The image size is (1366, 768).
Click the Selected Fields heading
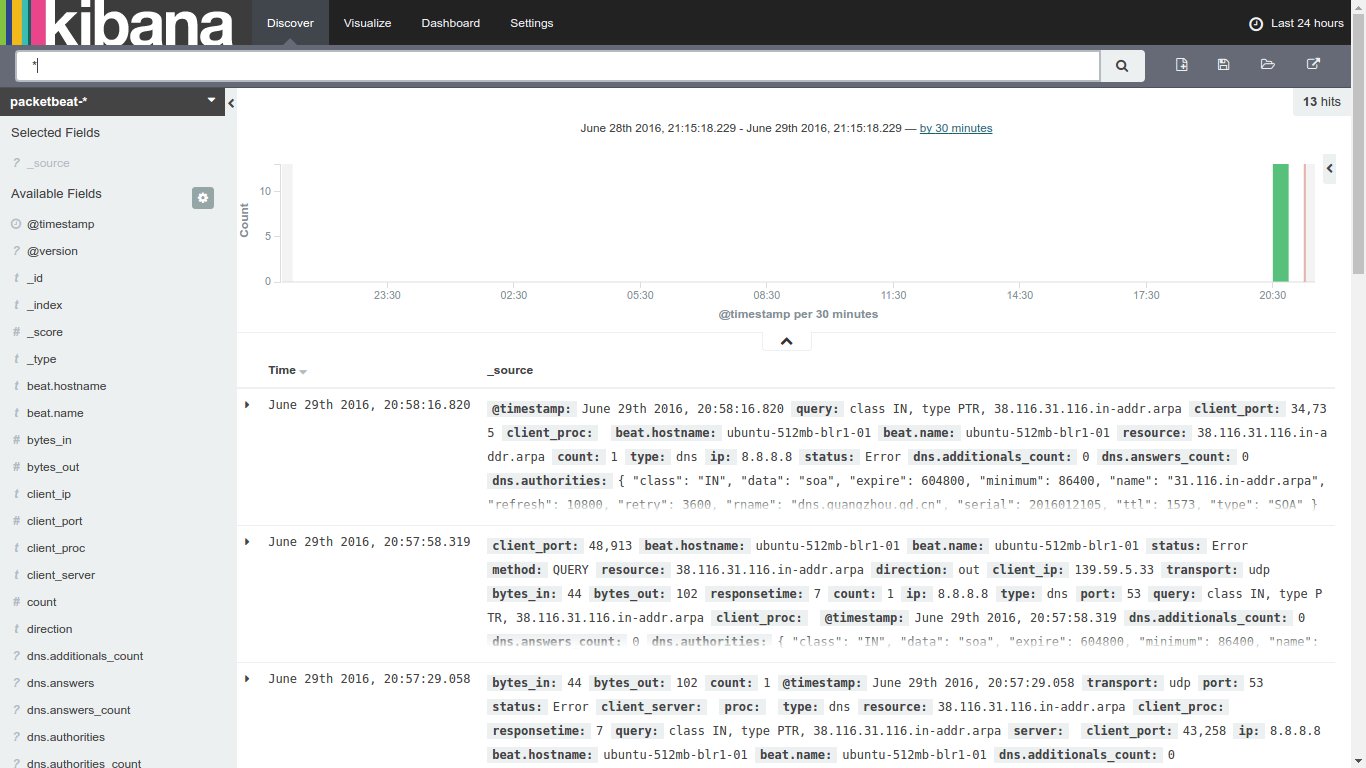55,132
